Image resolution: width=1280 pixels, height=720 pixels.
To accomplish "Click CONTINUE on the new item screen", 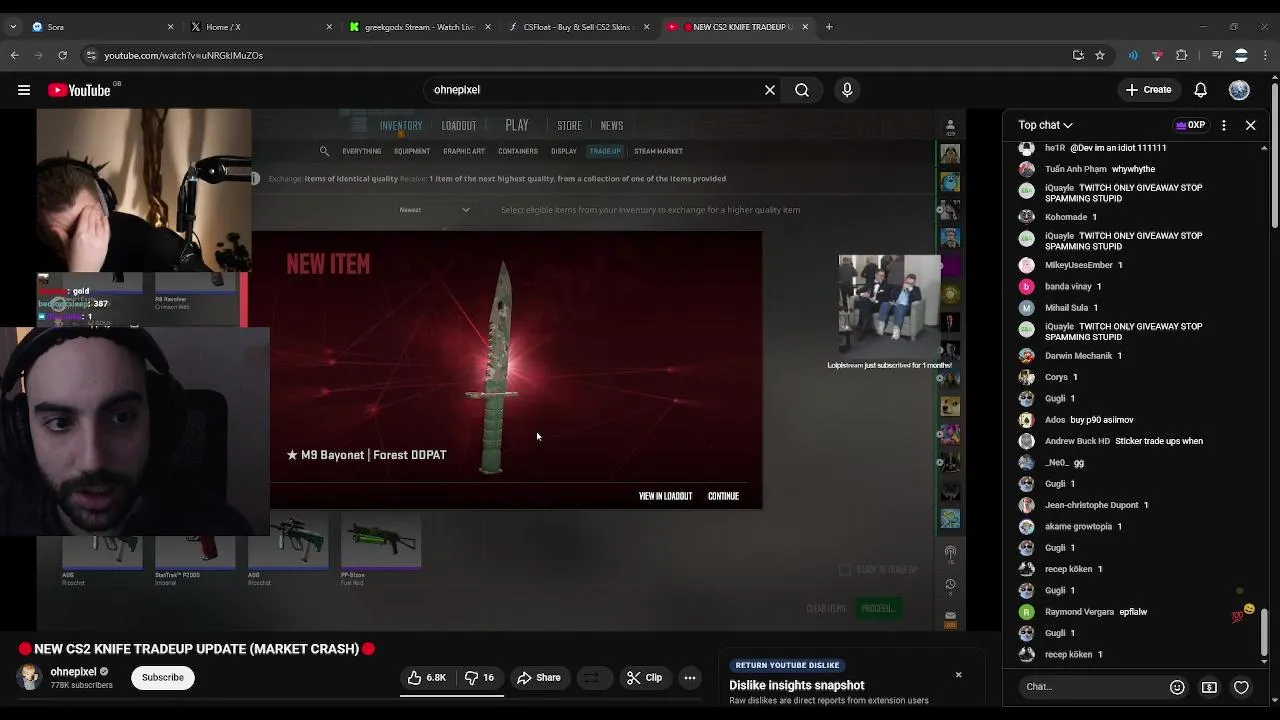I will (x=723, y=496).
